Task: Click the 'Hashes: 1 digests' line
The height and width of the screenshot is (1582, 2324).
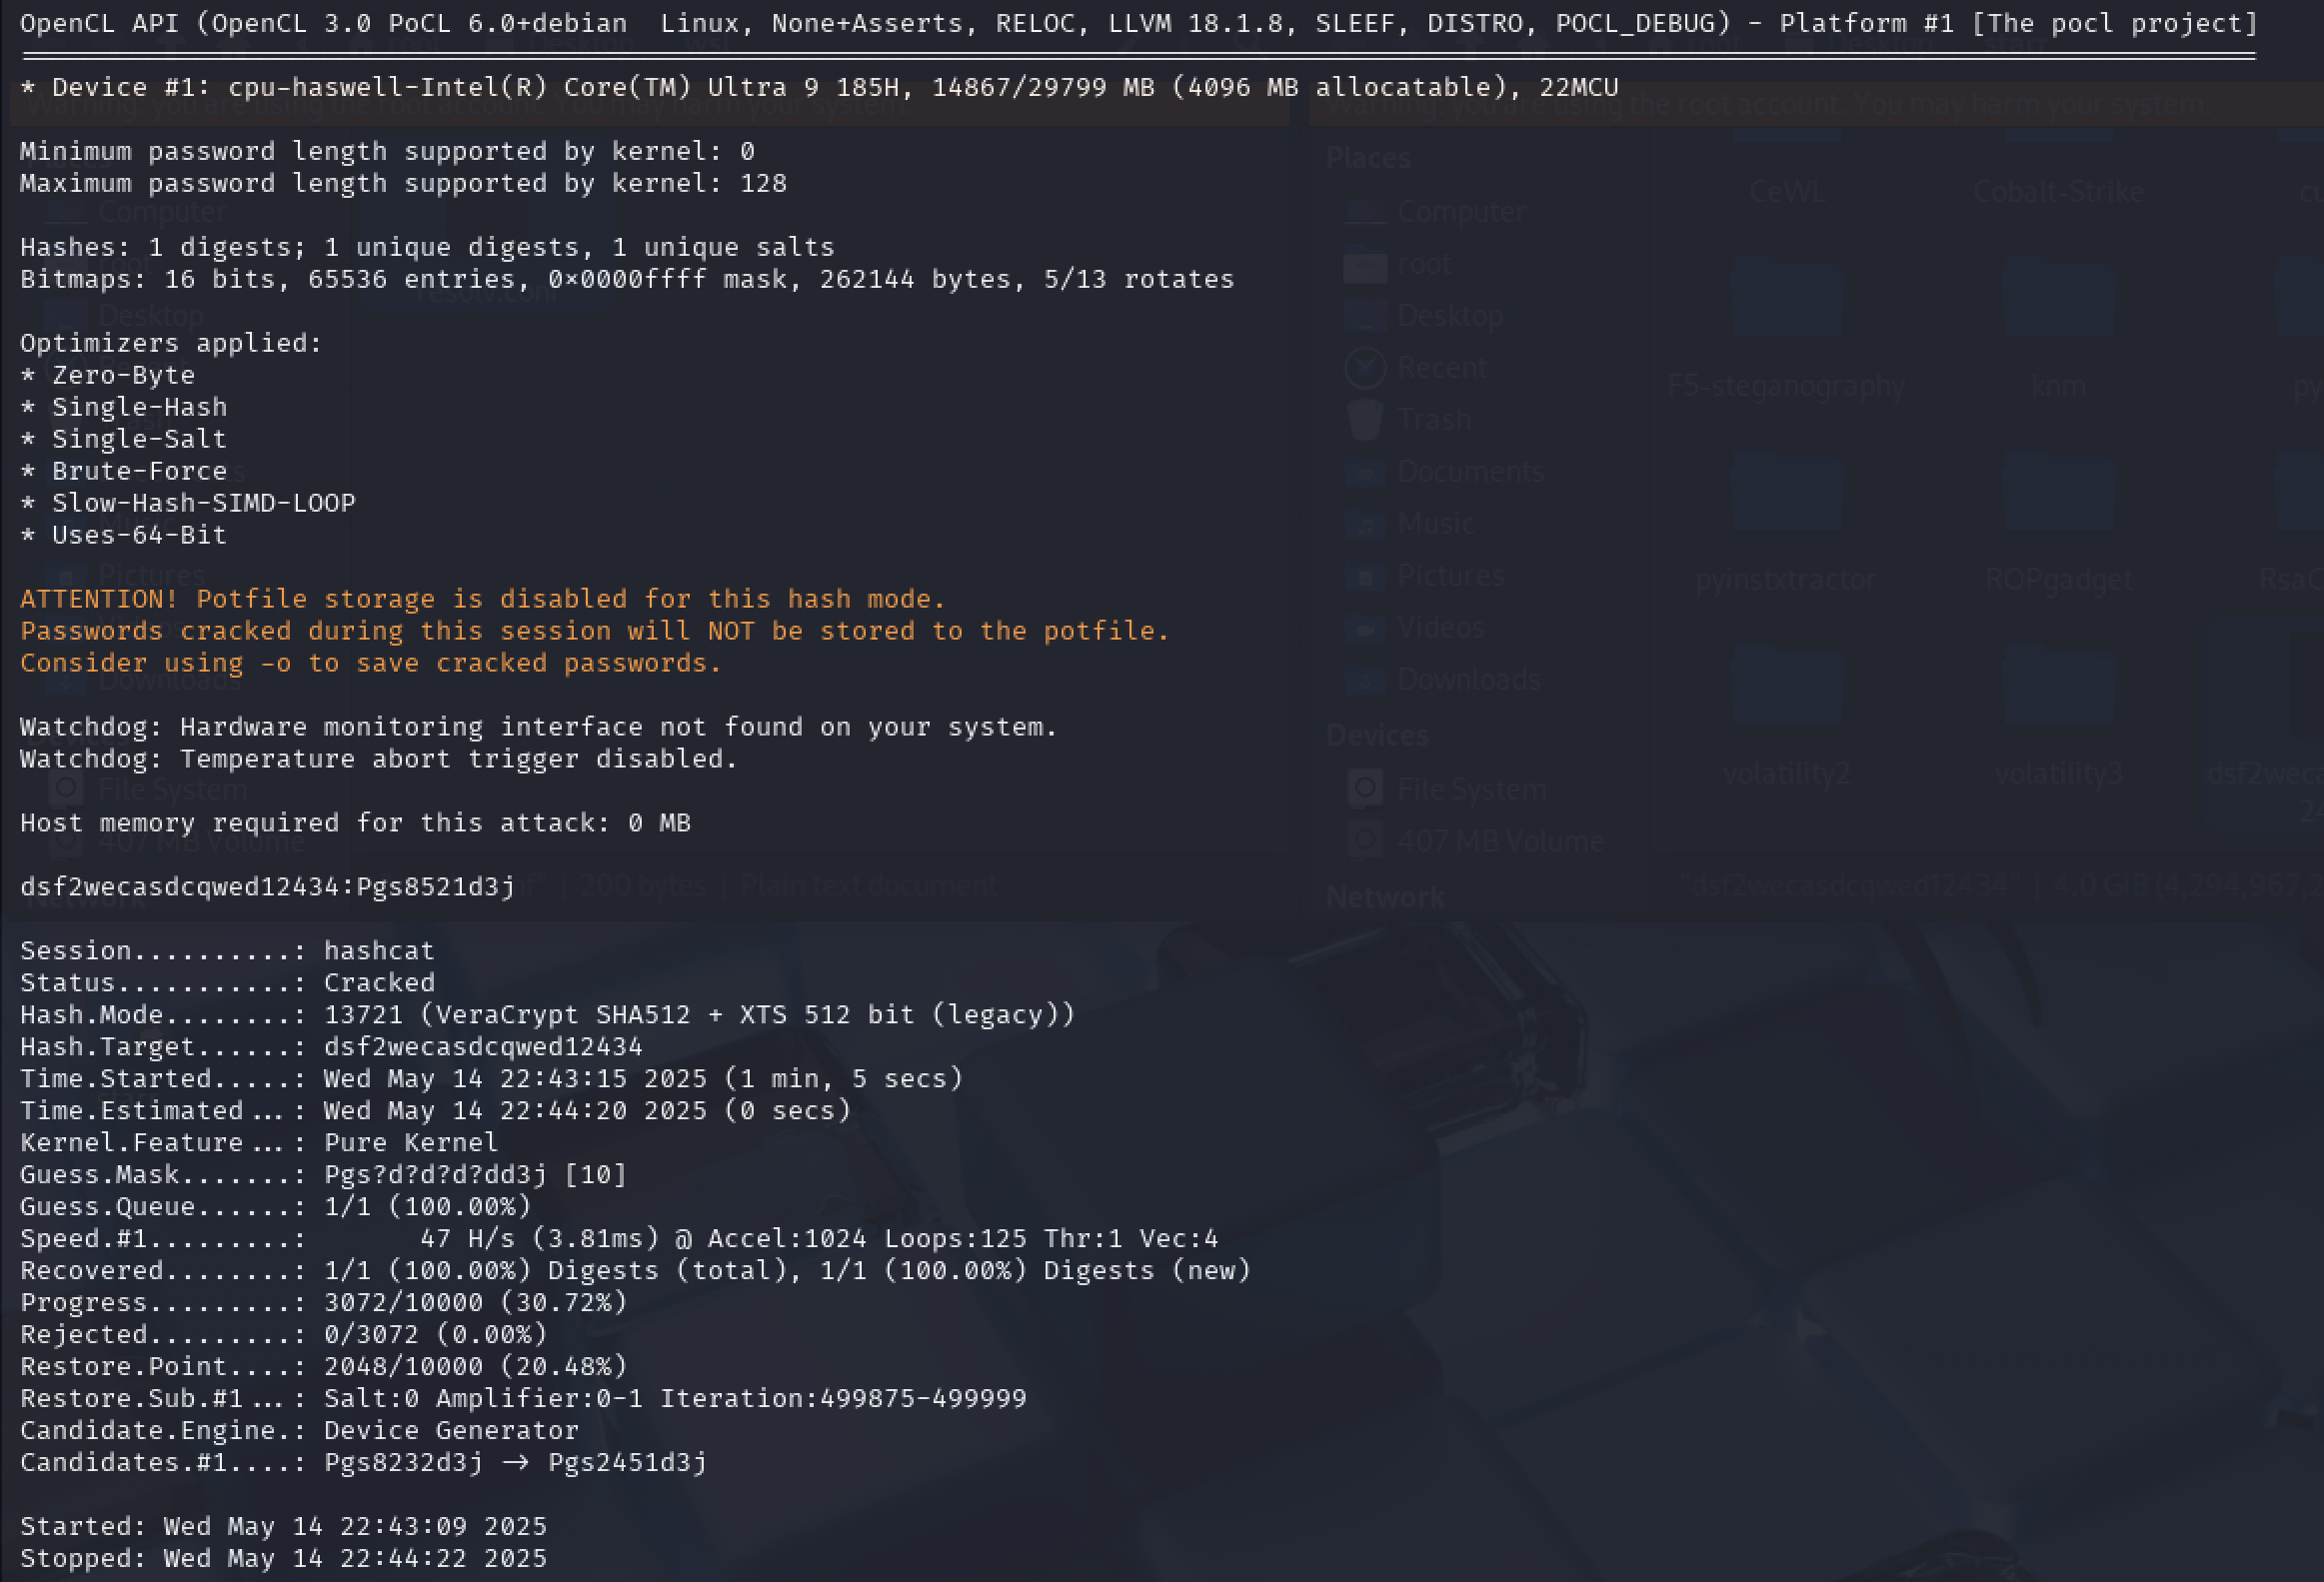Action: click(x=428, y=247)
